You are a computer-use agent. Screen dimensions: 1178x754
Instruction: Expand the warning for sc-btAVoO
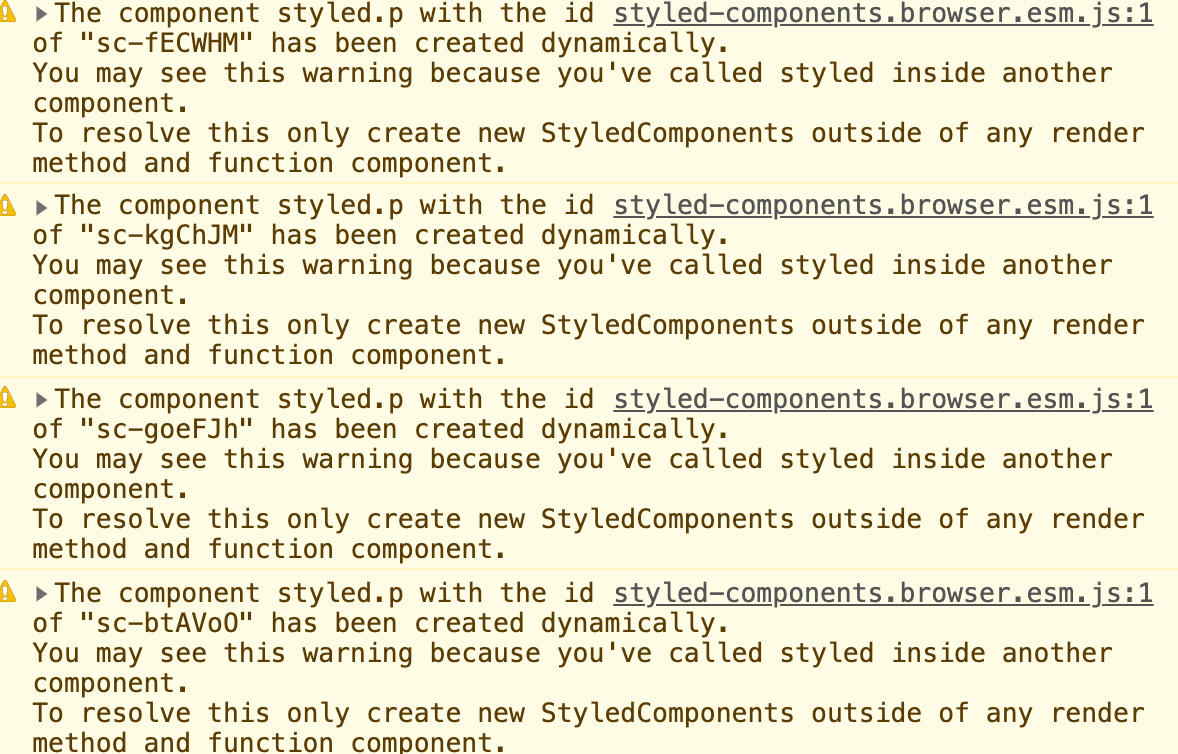tap(41, 594)
